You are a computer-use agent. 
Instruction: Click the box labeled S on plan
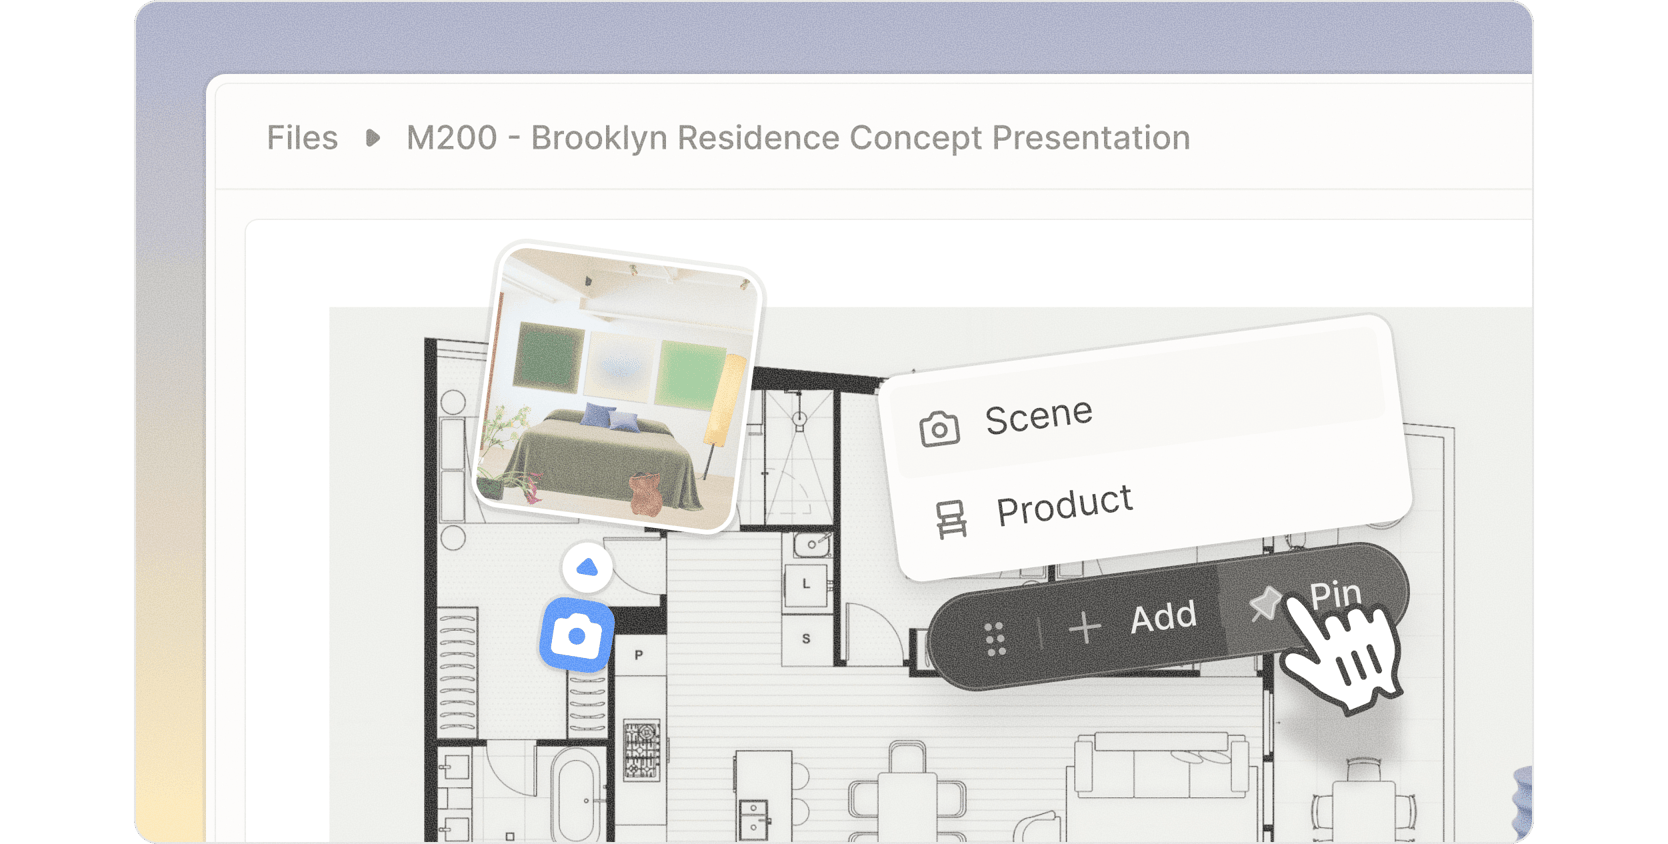pos(806,638)
